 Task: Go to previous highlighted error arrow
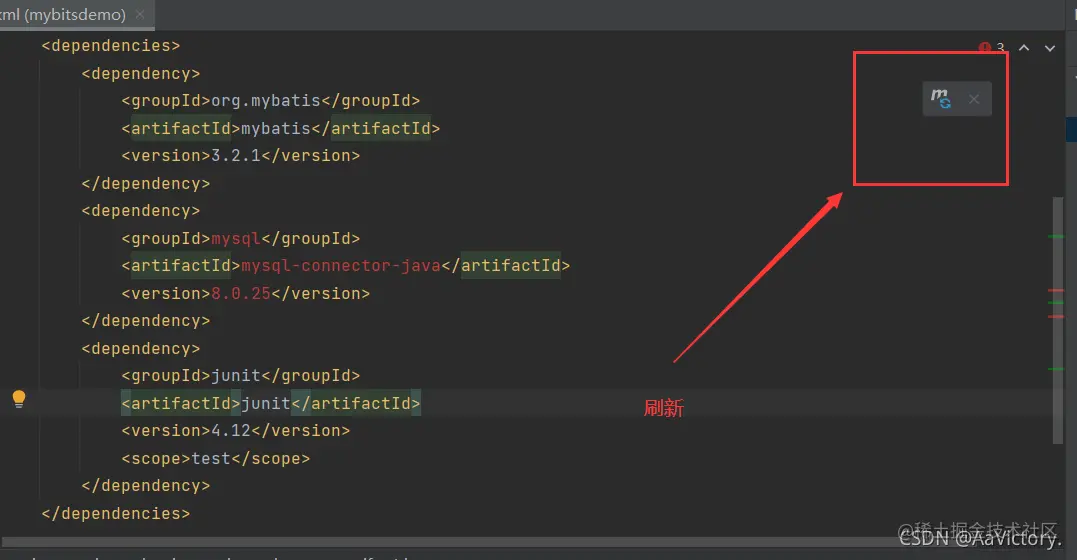pos(1024,47)
